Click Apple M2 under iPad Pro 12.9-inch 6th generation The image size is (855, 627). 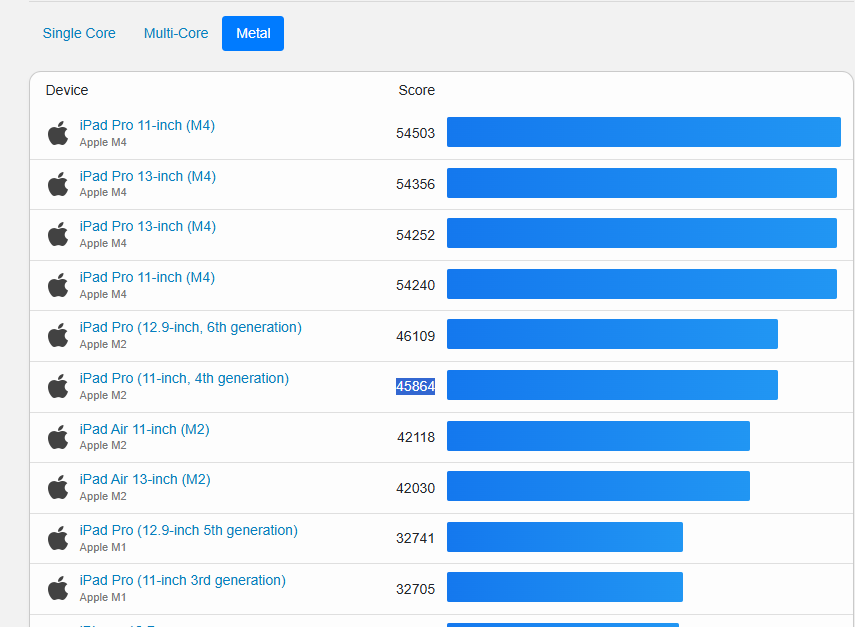[x=103, y=345]
